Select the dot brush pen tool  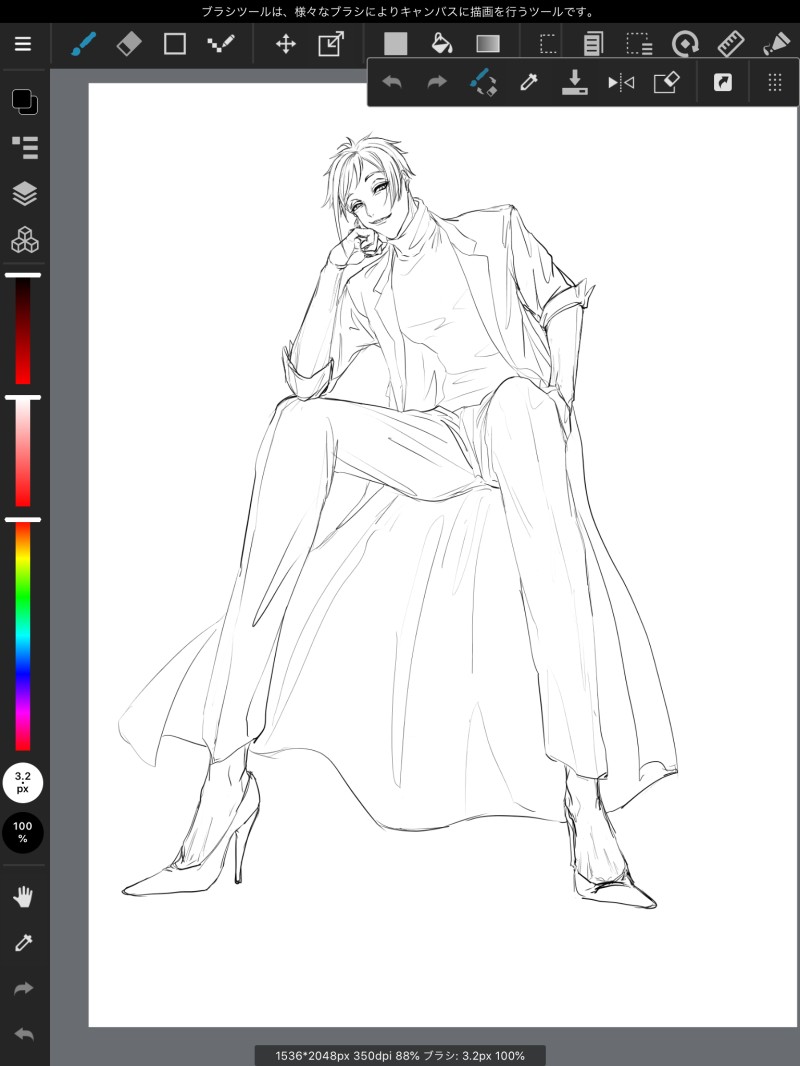click(x=221, y=44)
